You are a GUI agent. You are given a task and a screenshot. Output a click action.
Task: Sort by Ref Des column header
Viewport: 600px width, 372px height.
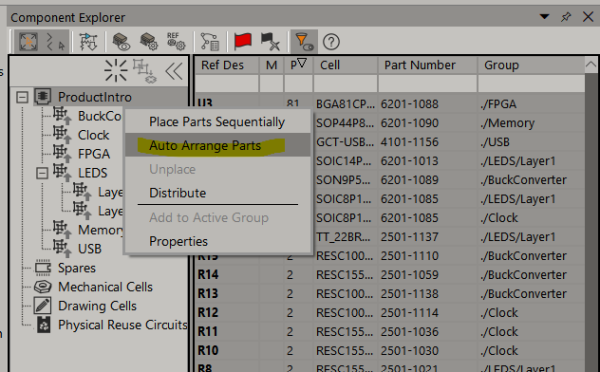227,65
